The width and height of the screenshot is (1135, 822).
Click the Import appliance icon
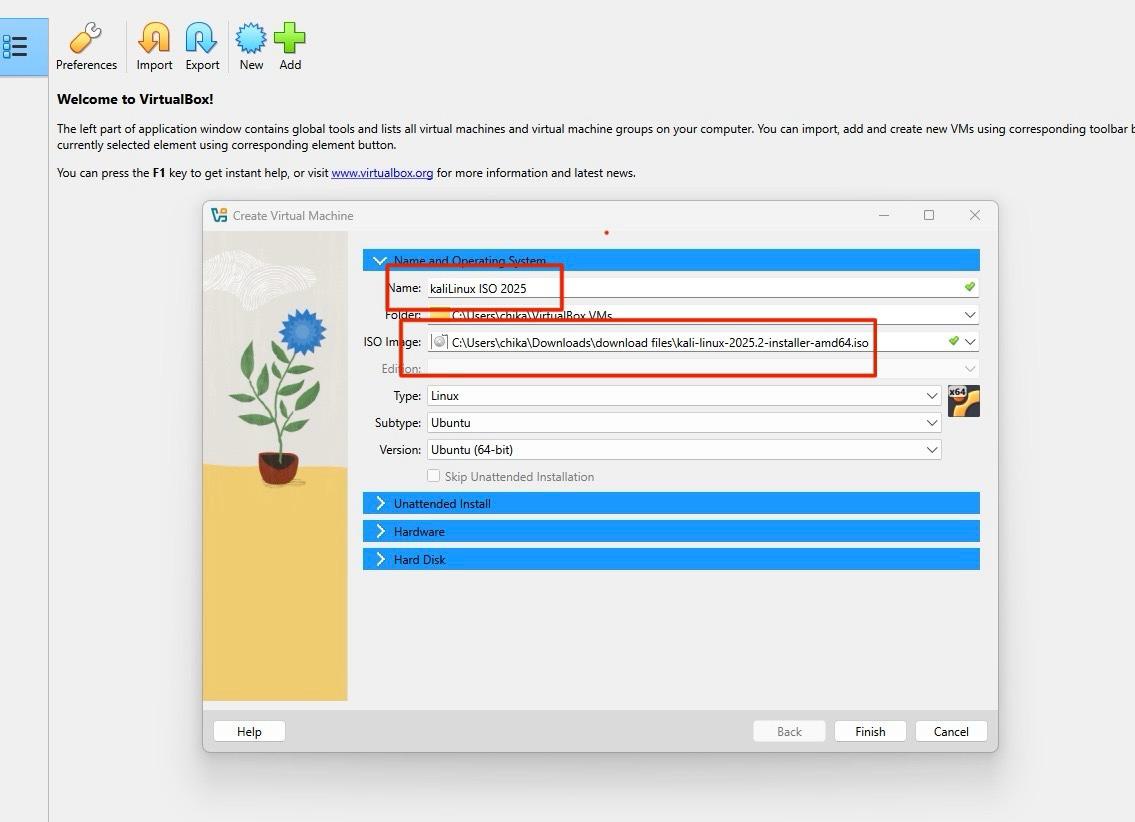point(154,47)
